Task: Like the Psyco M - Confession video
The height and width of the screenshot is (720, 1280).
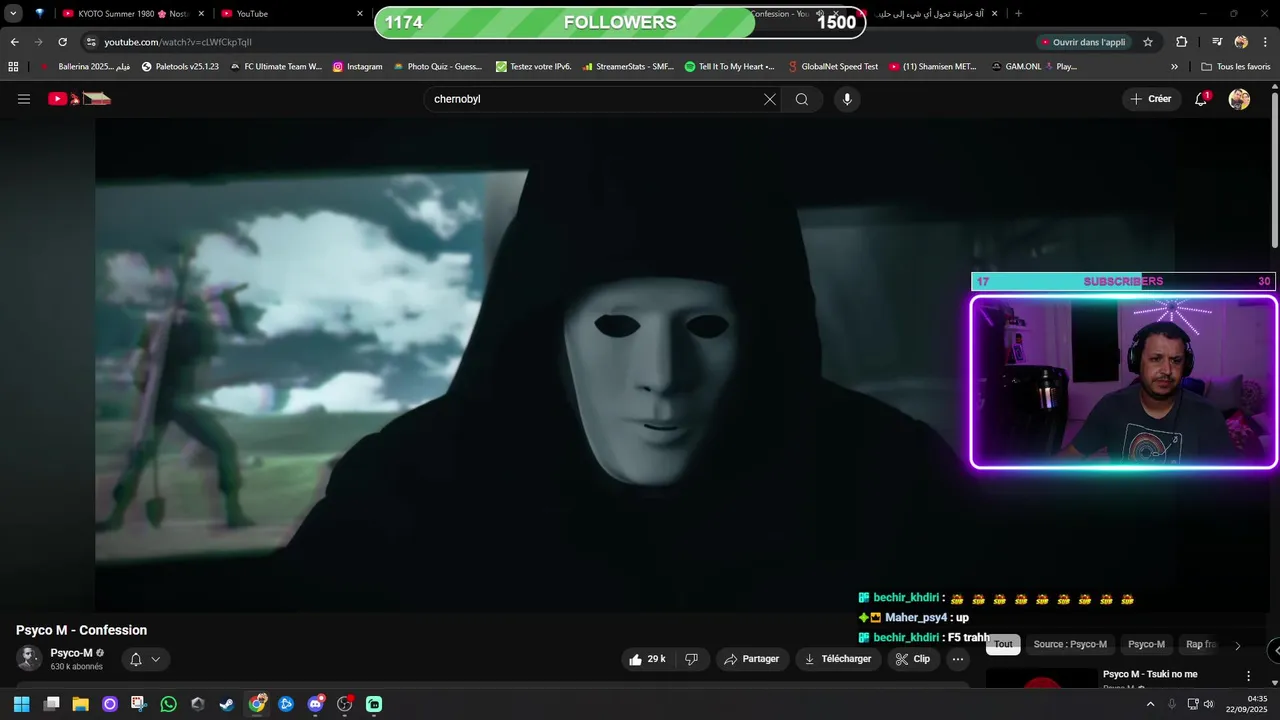Action: tap(647, 659)
